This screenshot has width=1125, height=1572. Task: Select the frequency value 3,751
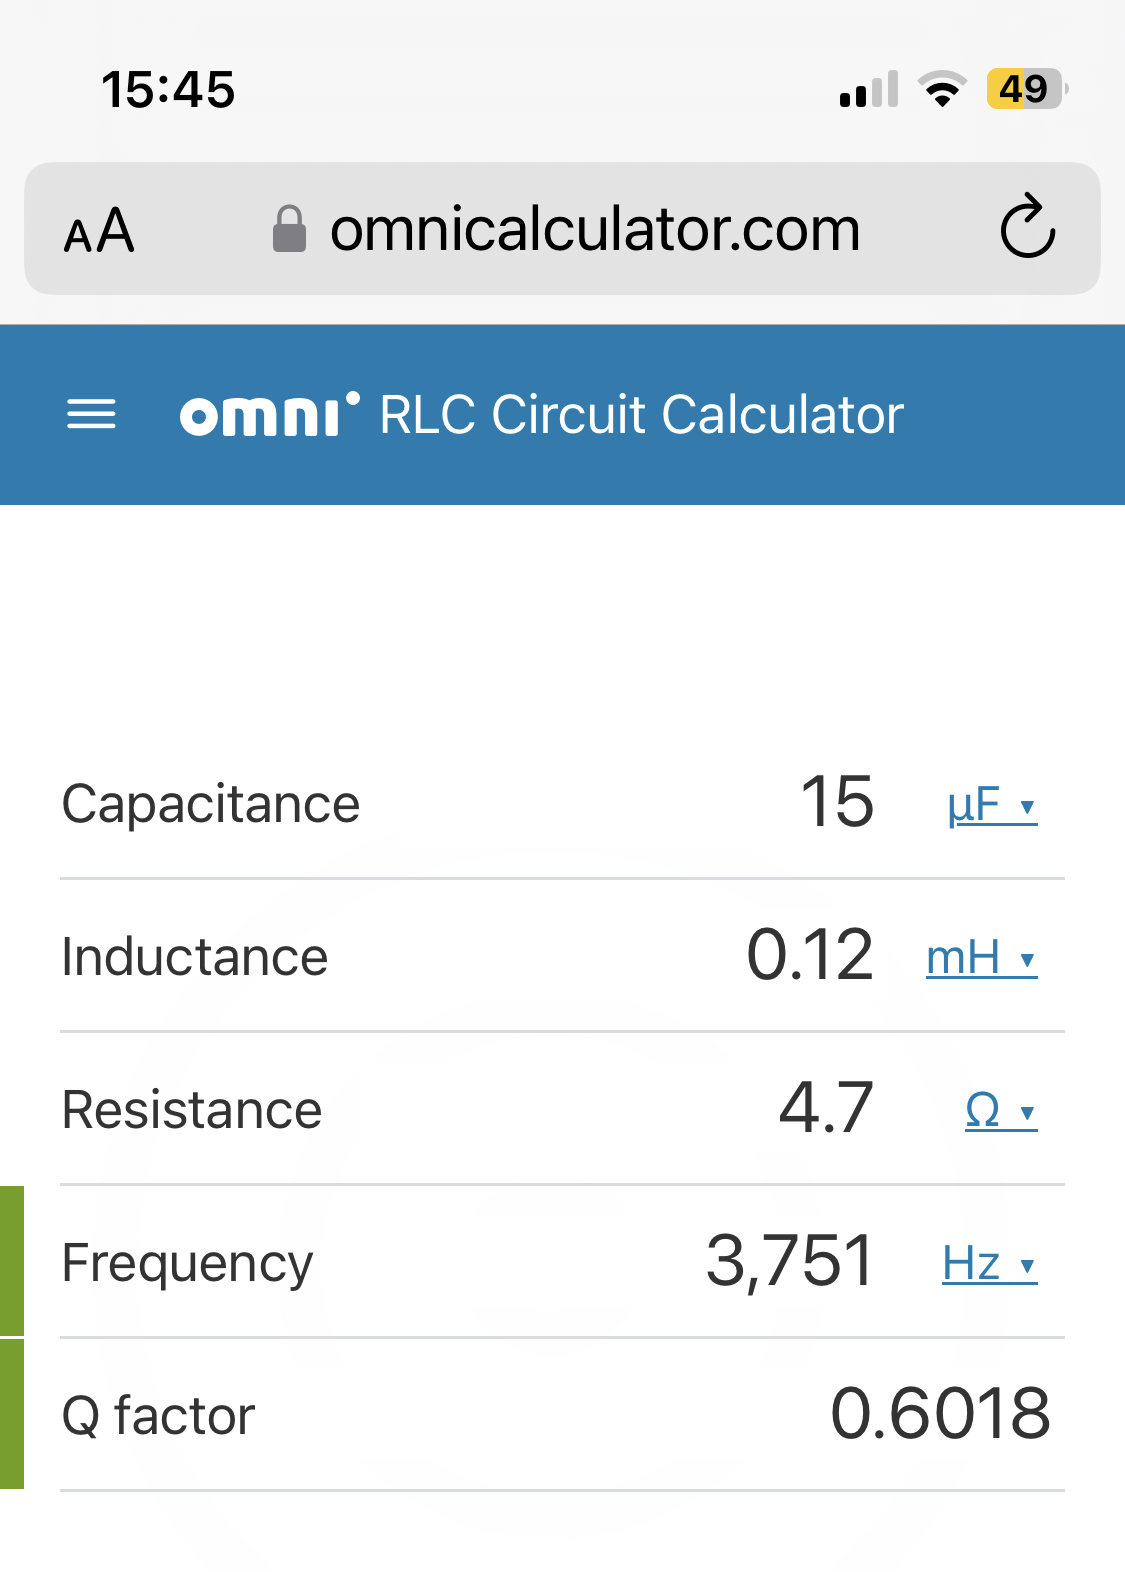pyautogui.click(x=790, y=1261)
